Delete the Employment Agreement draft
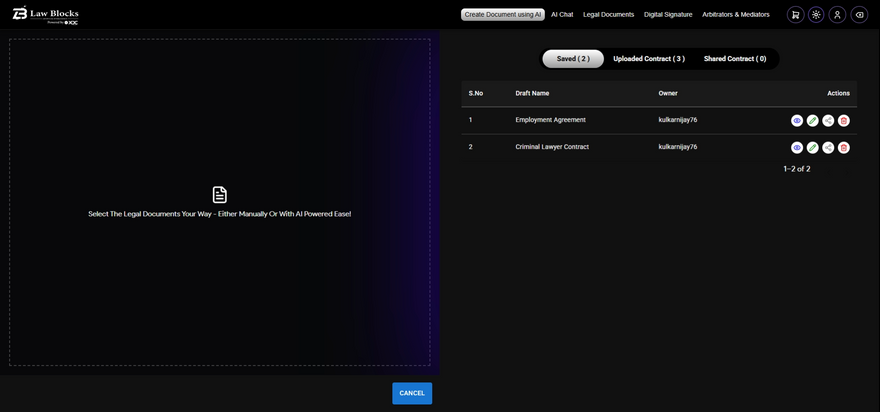 coord(844,120)
